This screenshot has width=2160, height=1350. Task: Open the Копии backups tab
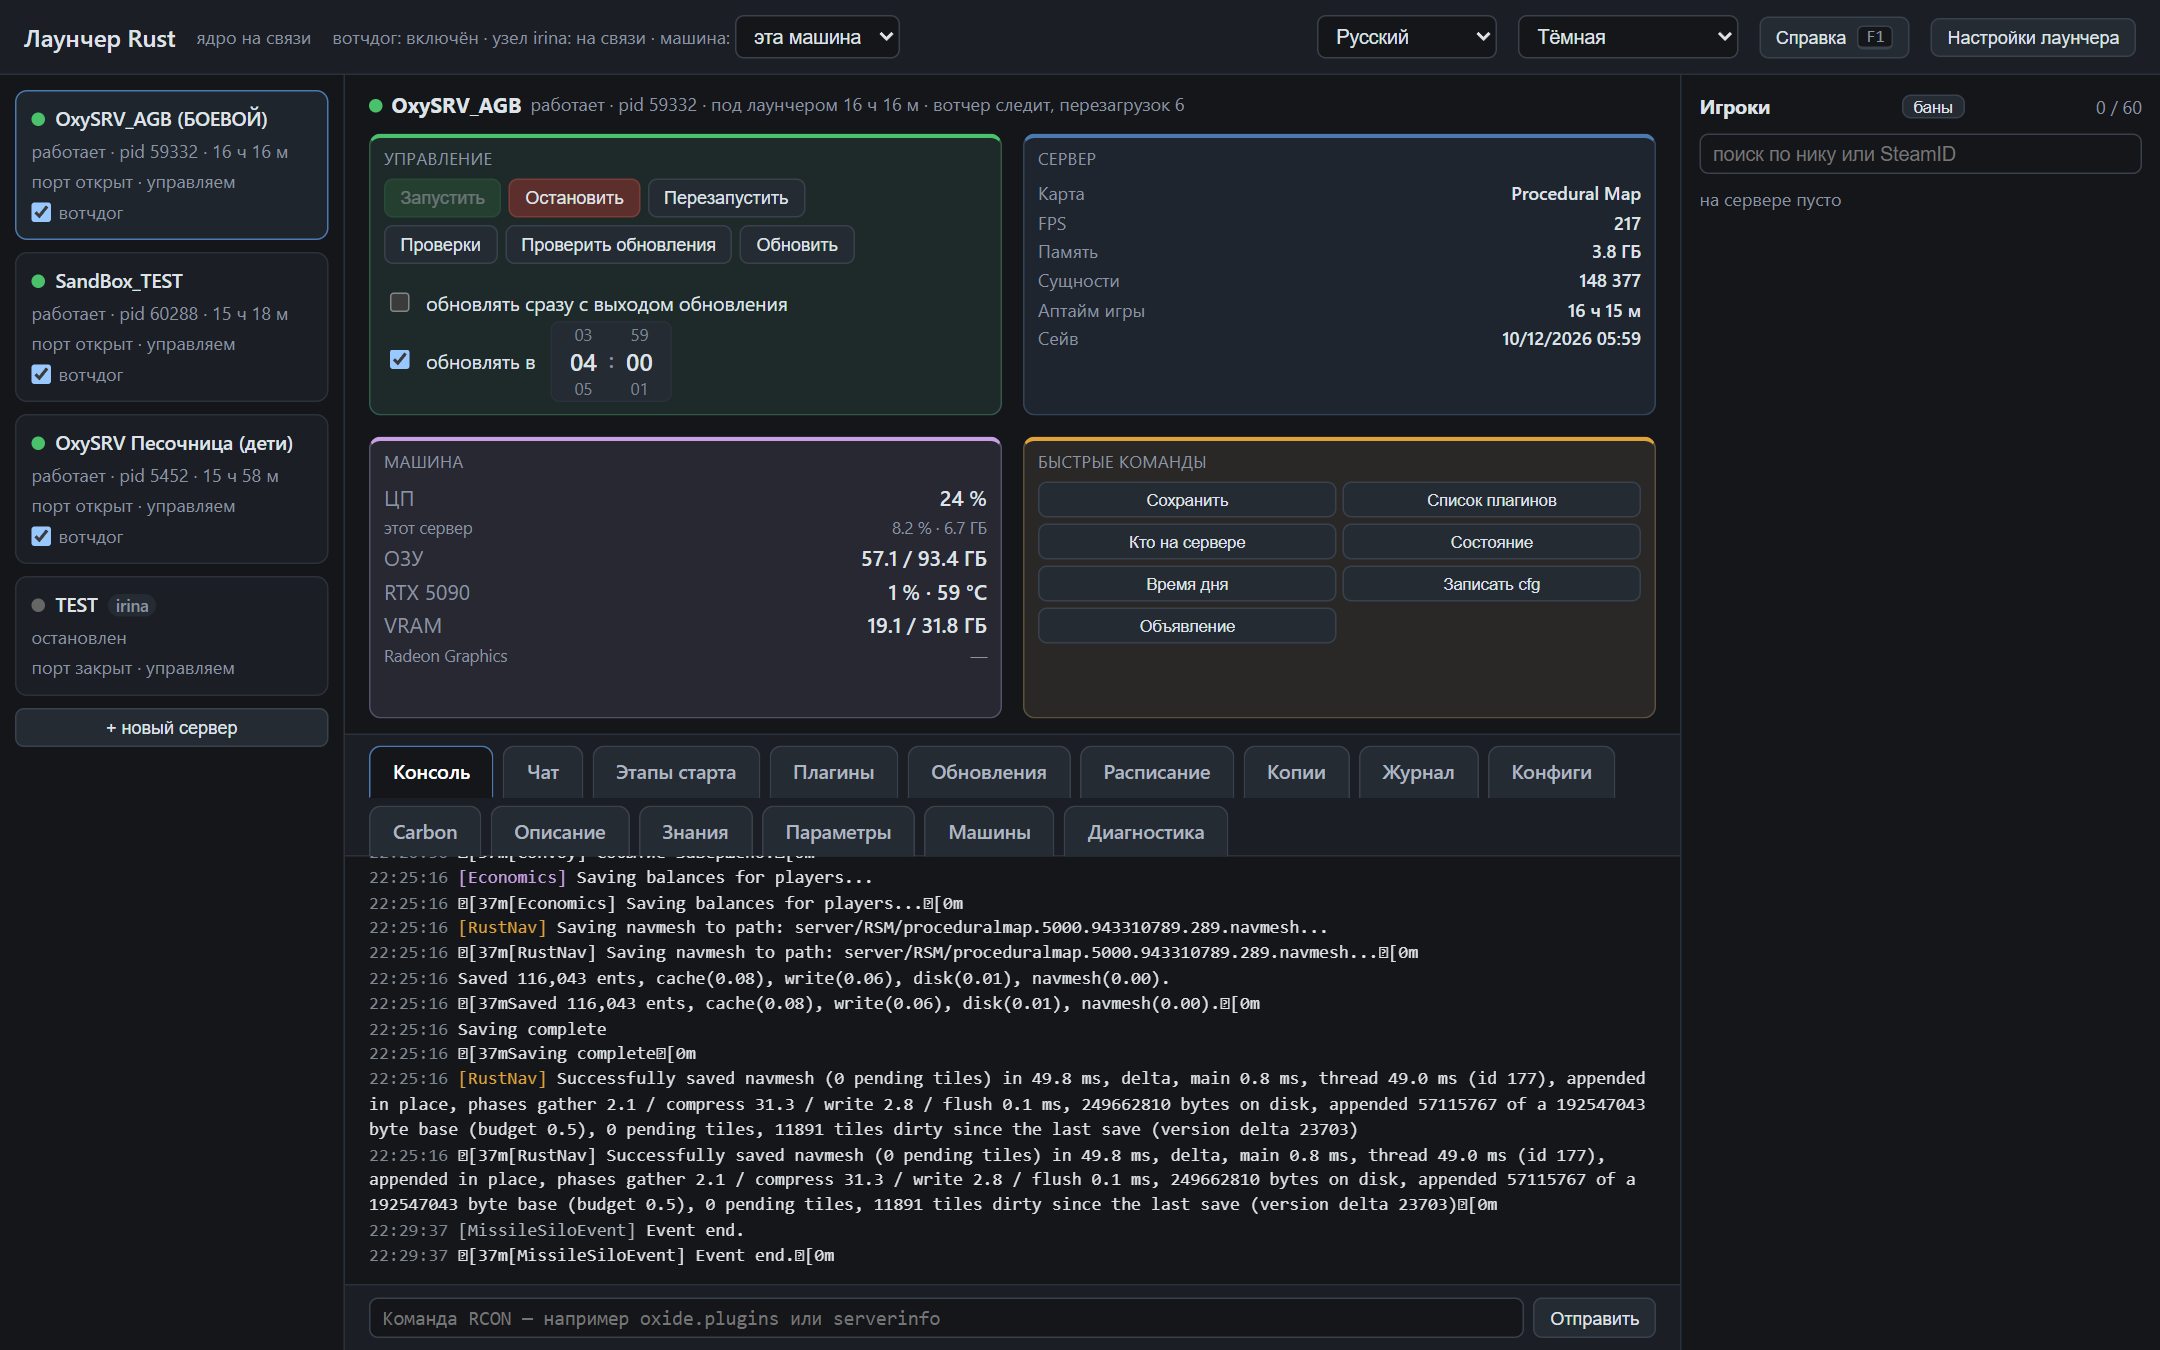click(x=1296, y=772)
